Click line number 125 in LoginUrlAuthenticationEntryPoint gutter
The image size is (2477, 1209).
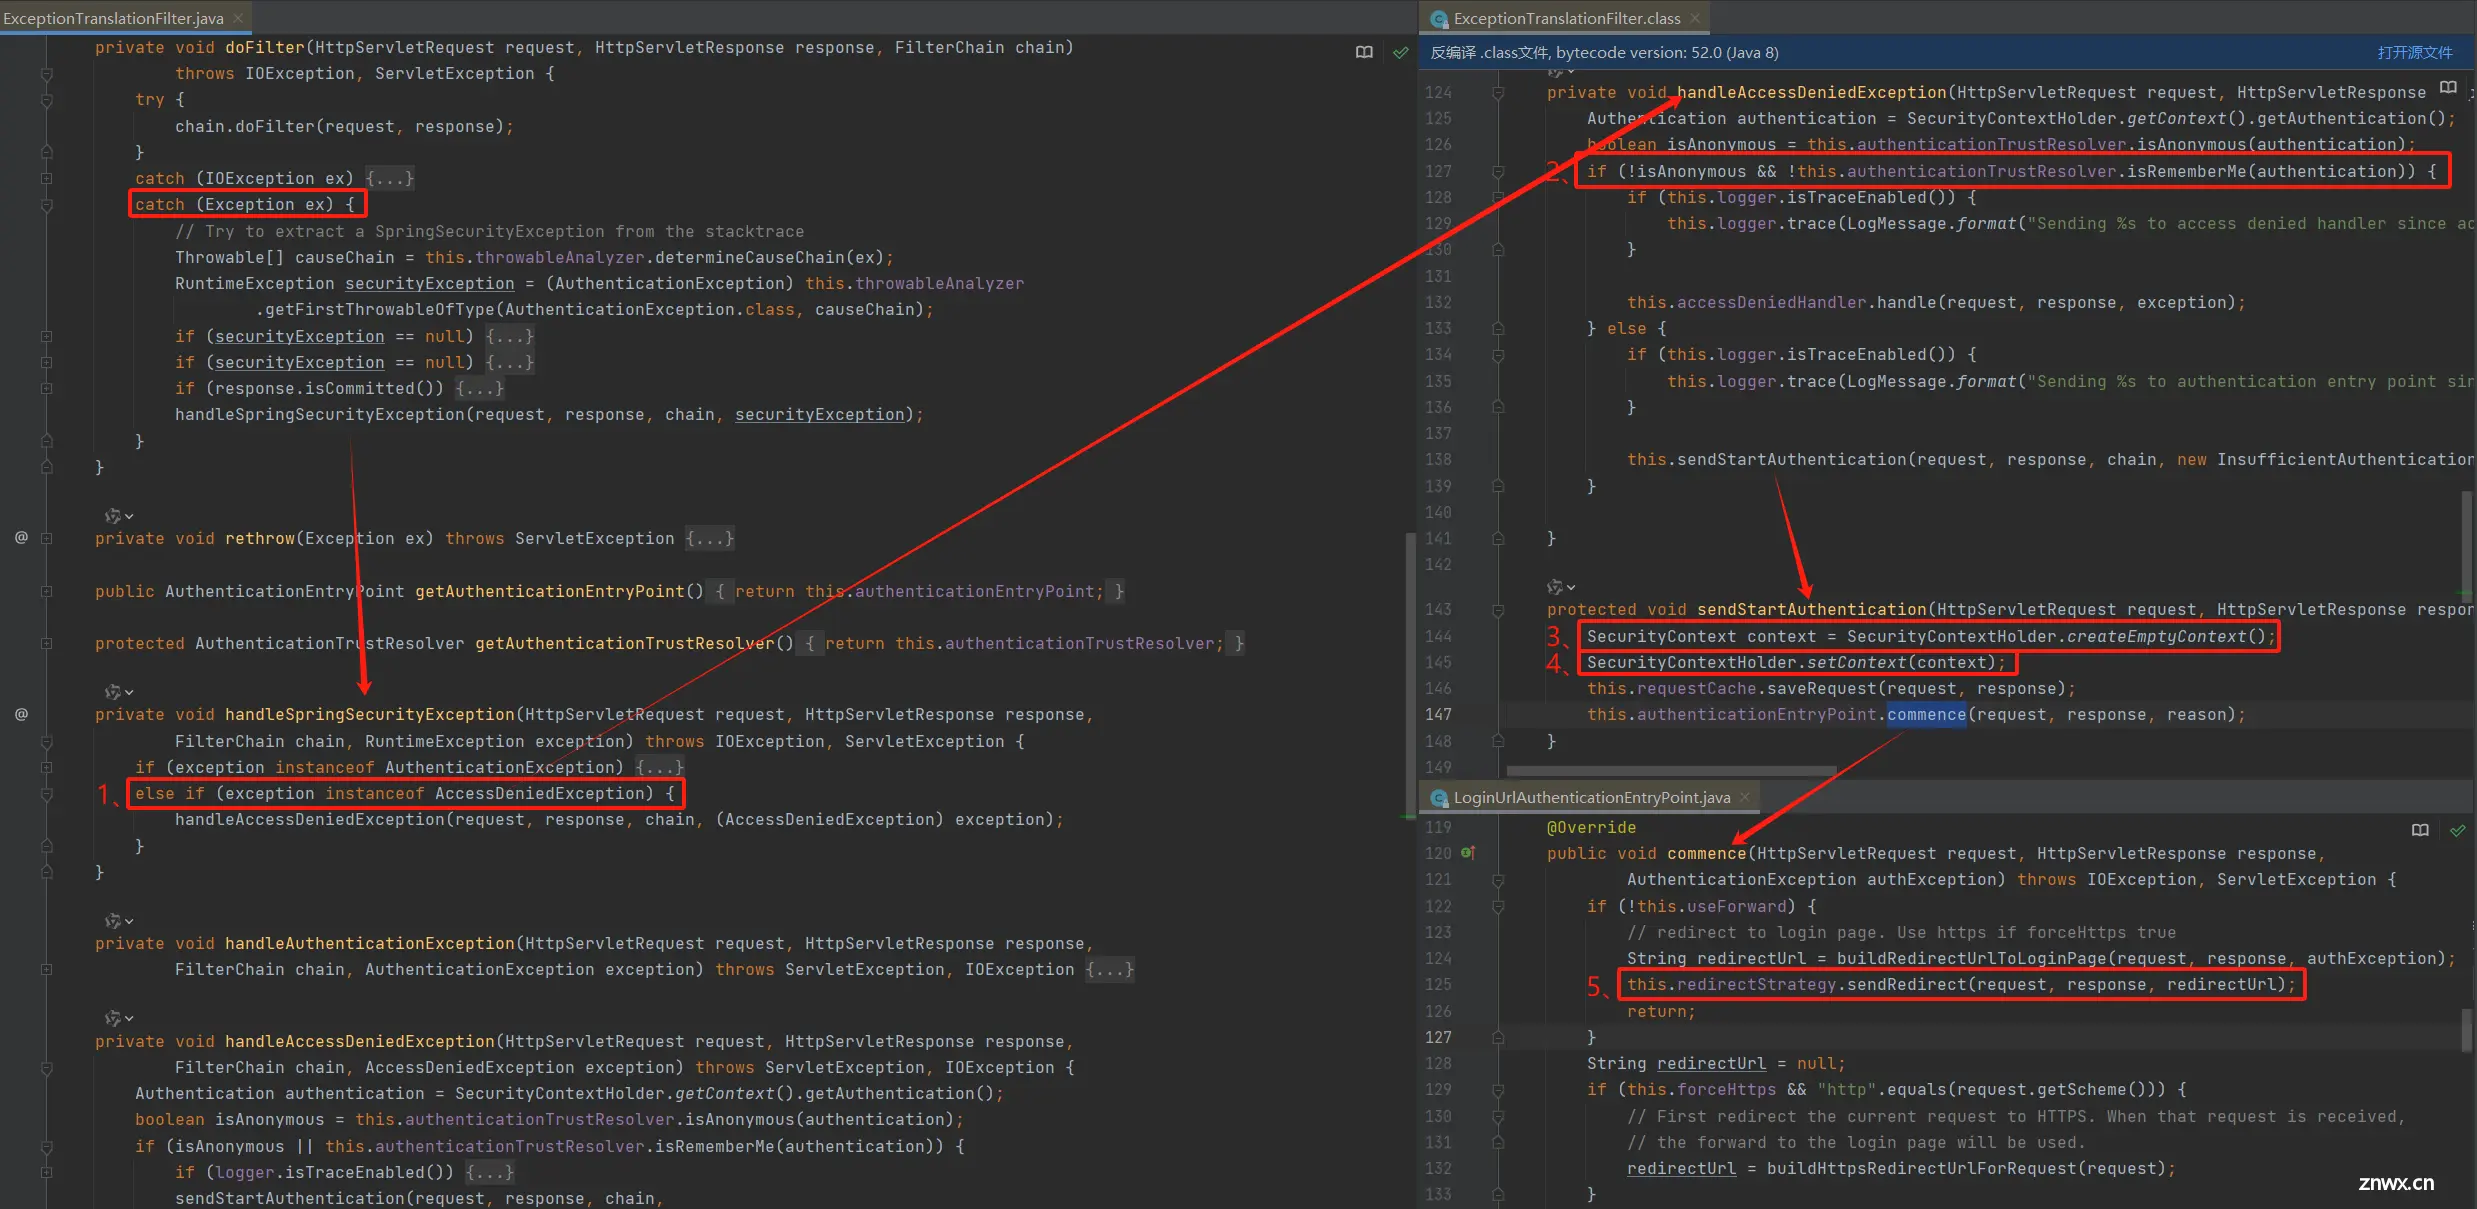click(1438, 984)
